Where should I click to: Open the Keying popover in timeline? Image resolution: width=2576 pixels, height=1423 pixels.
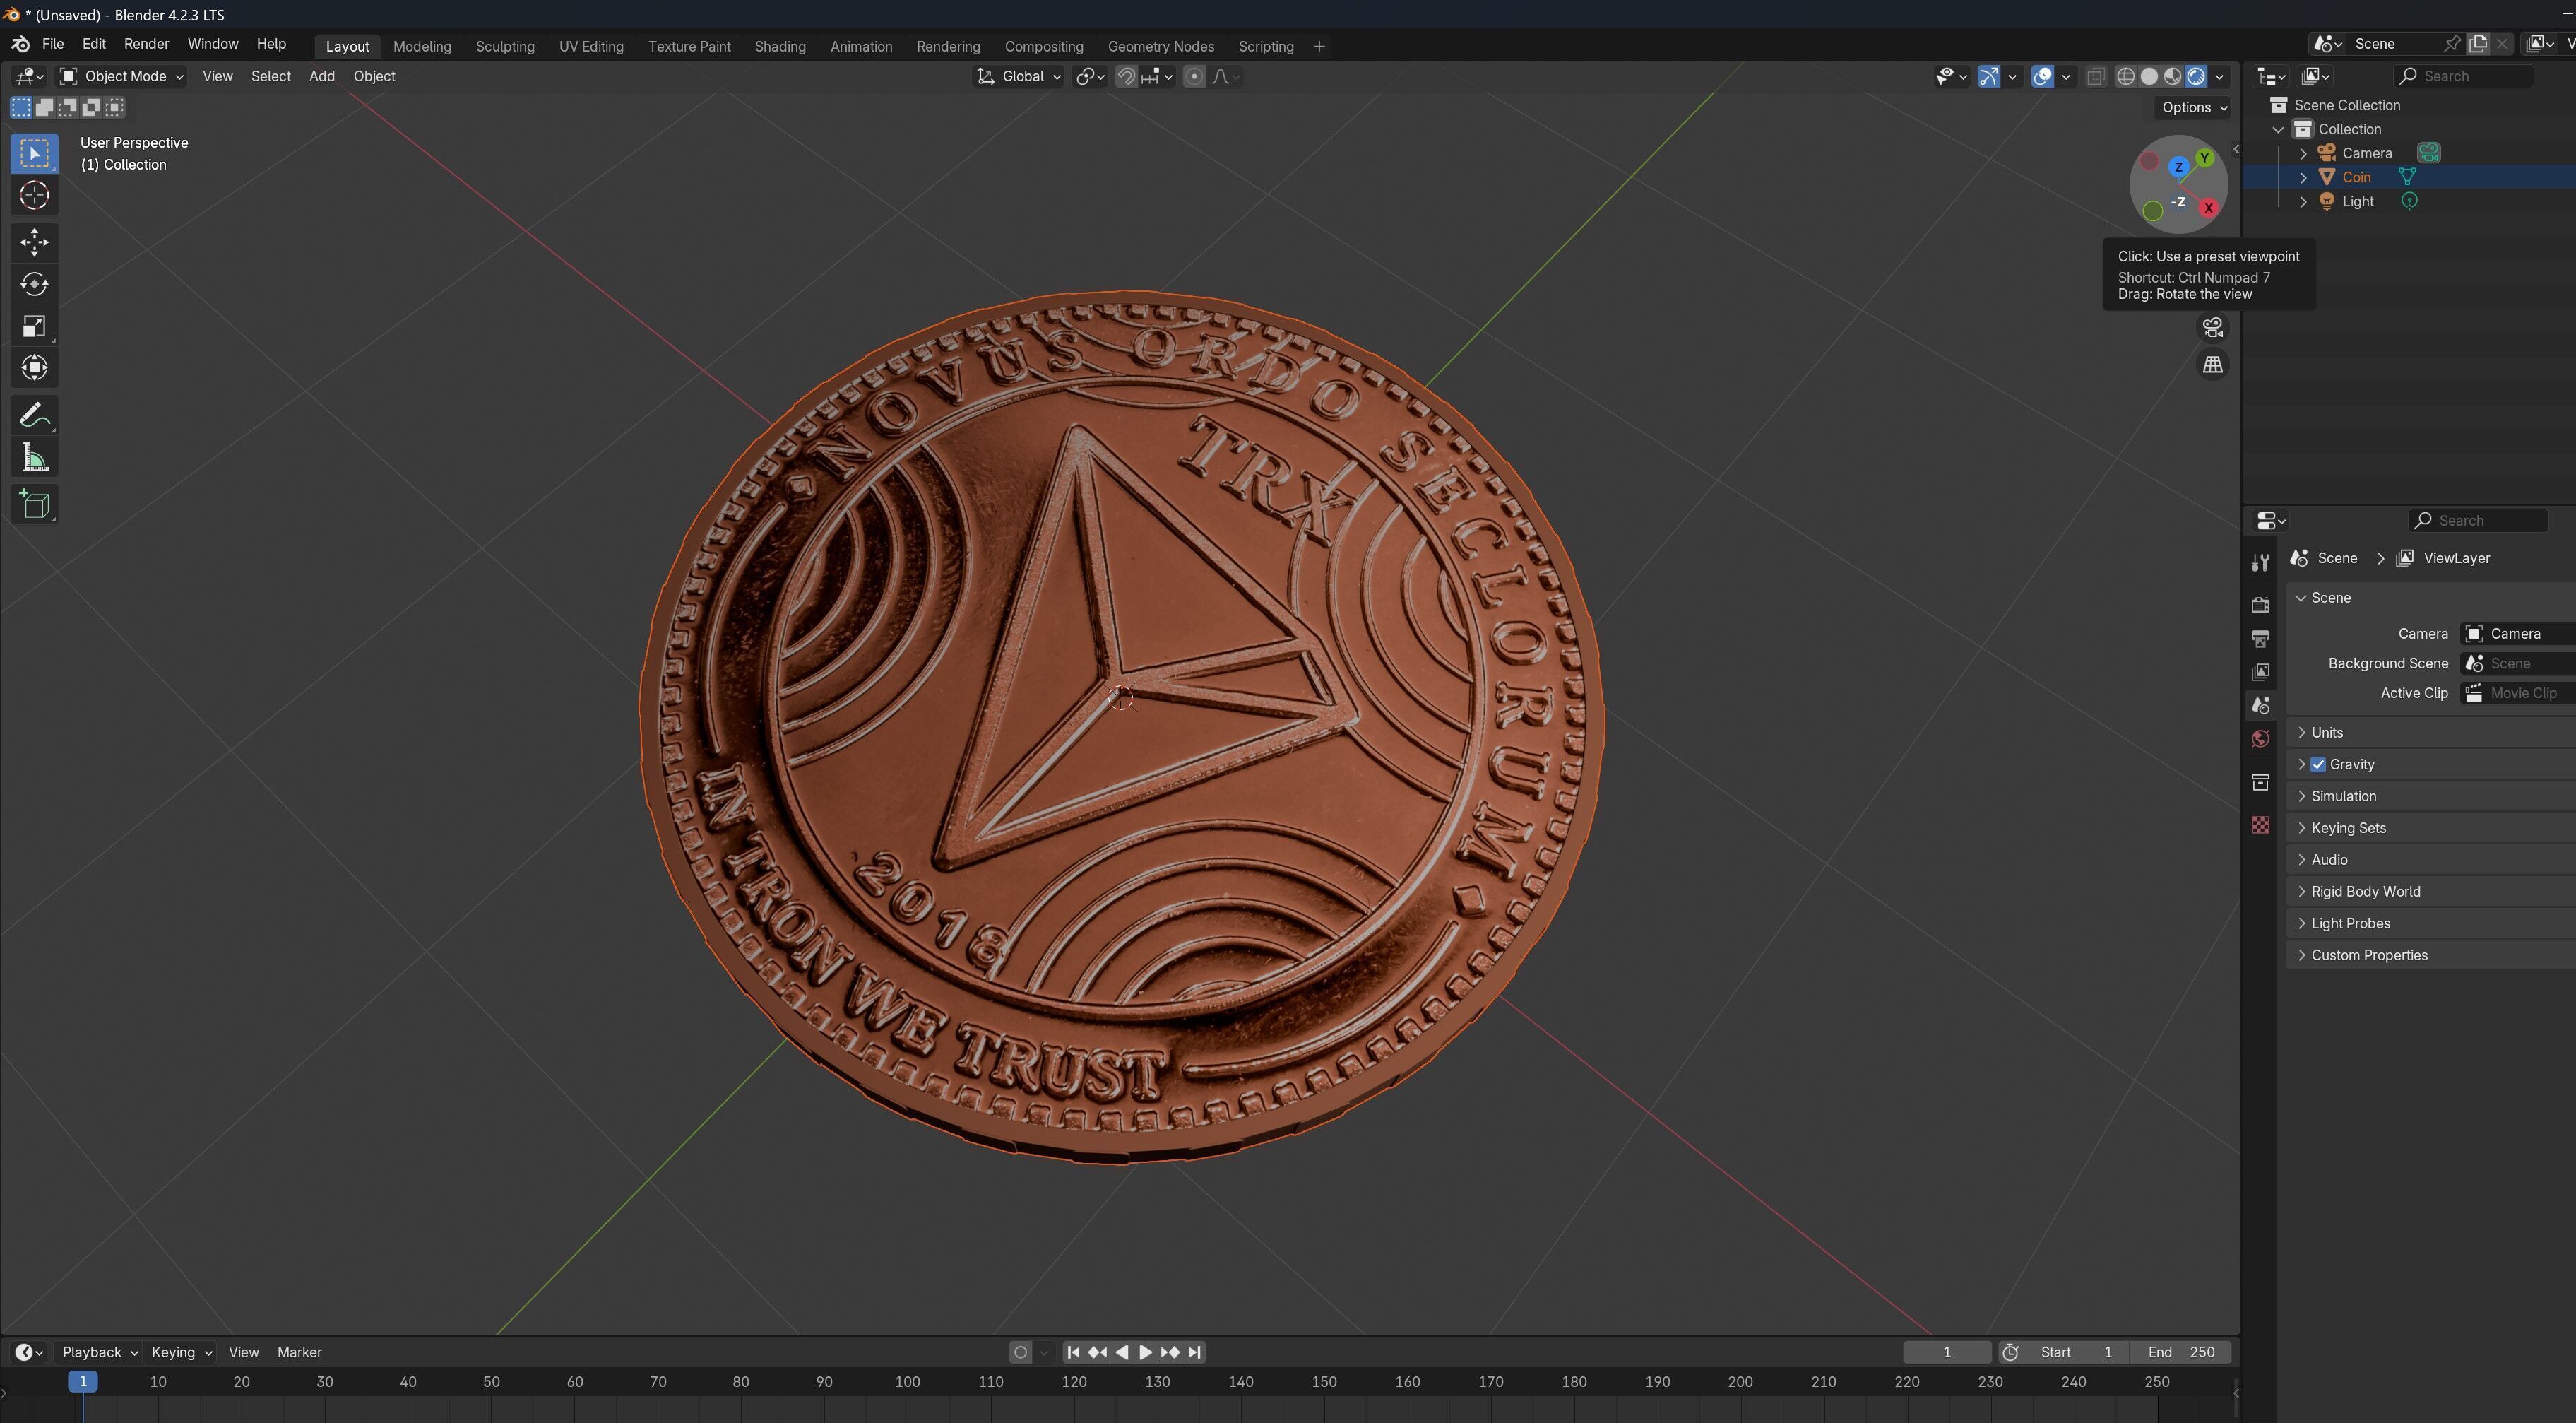[x=181, y=1352]
